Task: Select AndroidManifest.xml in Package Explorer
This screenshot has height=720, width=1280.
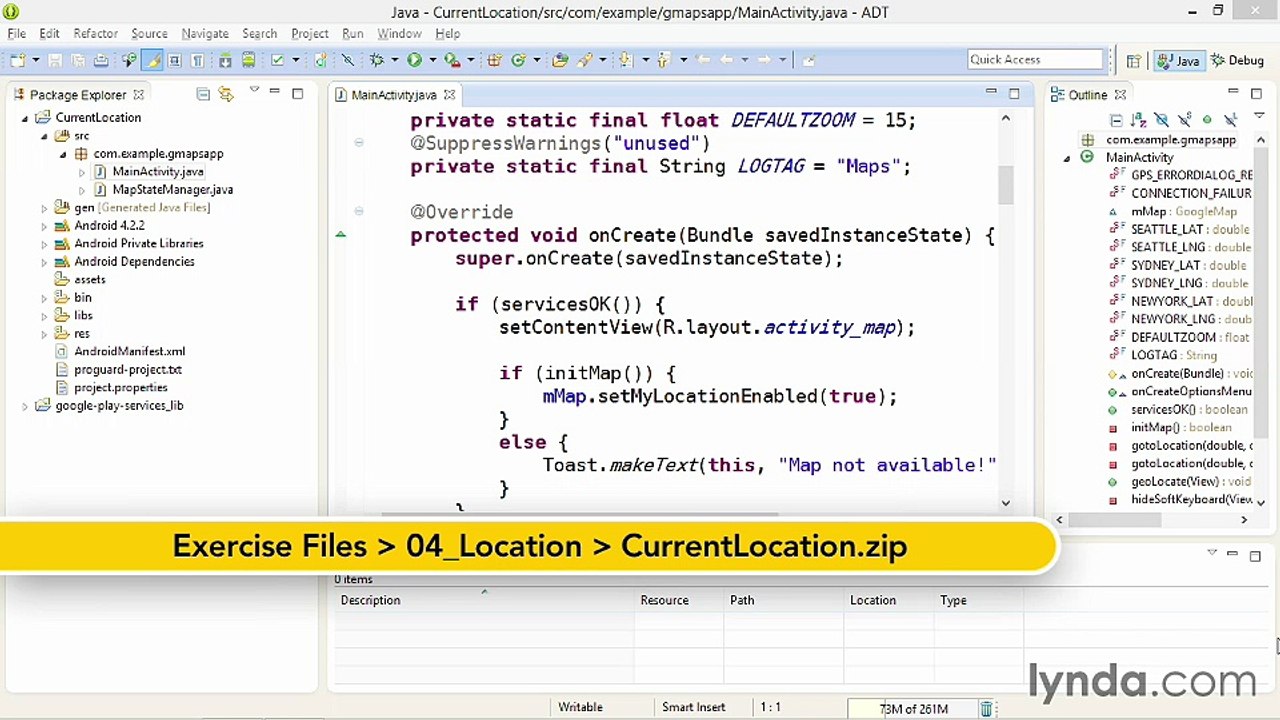Action: [129, 352]
